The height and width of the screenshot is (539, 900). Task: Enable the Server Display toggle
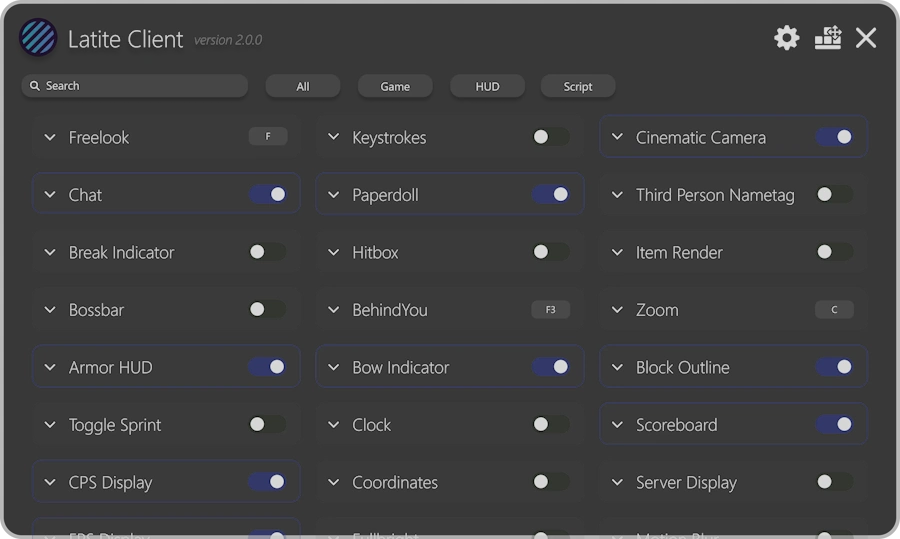coord(834,482)
